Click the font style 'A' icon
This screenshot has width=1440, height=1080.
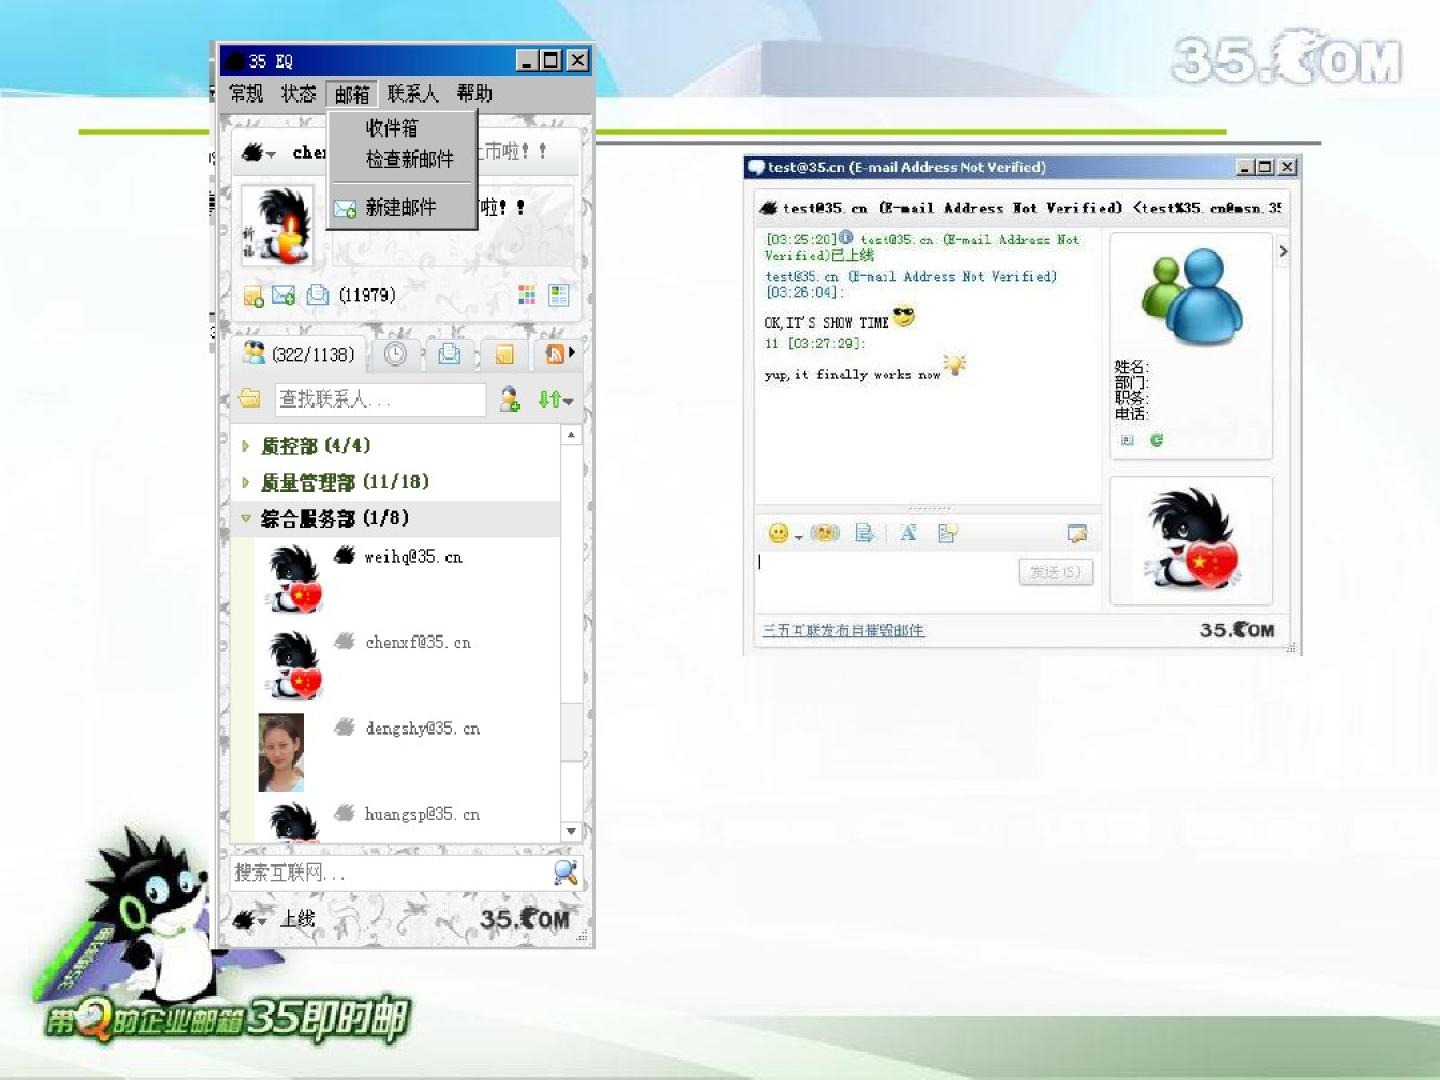click(x=908, y=533)
